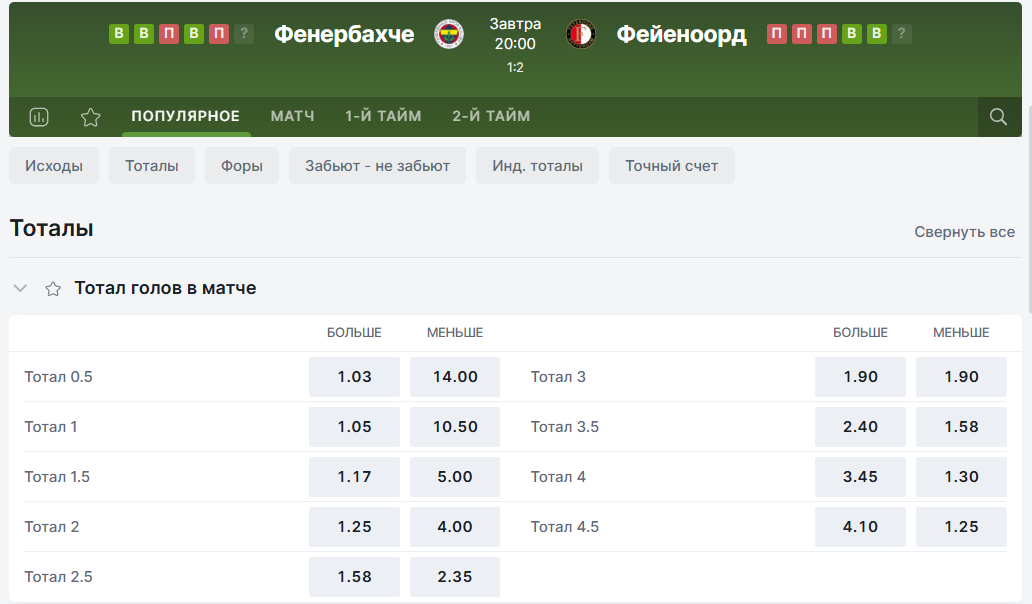
Task: Click the Fenerbahçe club logo
Action: [x=449, y=34]
